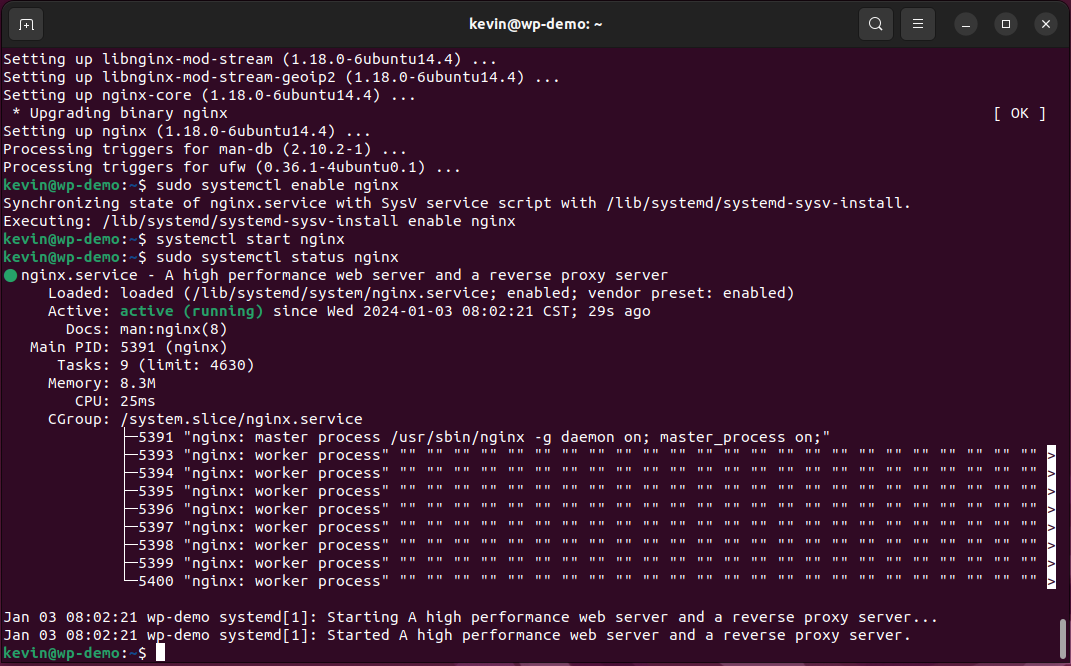Image resolution: width=1071 pixels, height=666 pixels.
Task: Click the 'sudo systemctl enable nginx' command
Action: click(x=277, y=185)
